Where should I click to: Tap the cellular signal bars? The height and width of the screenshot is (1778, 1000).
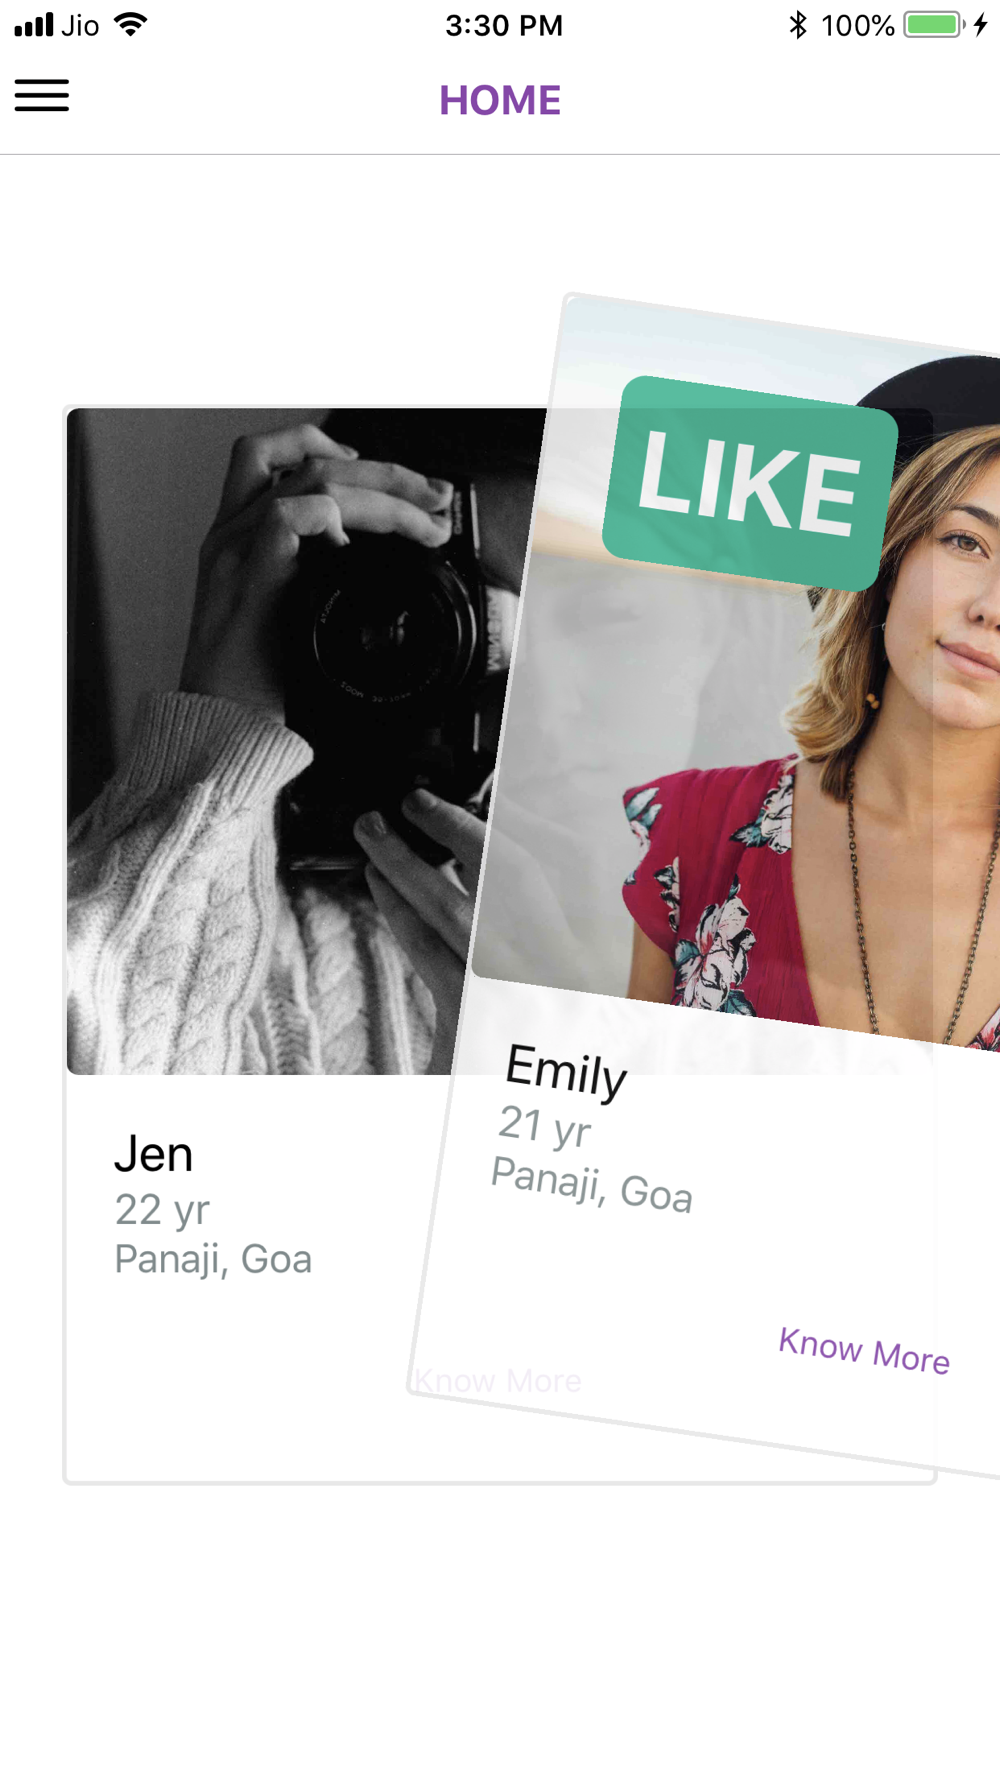[33, 25]
